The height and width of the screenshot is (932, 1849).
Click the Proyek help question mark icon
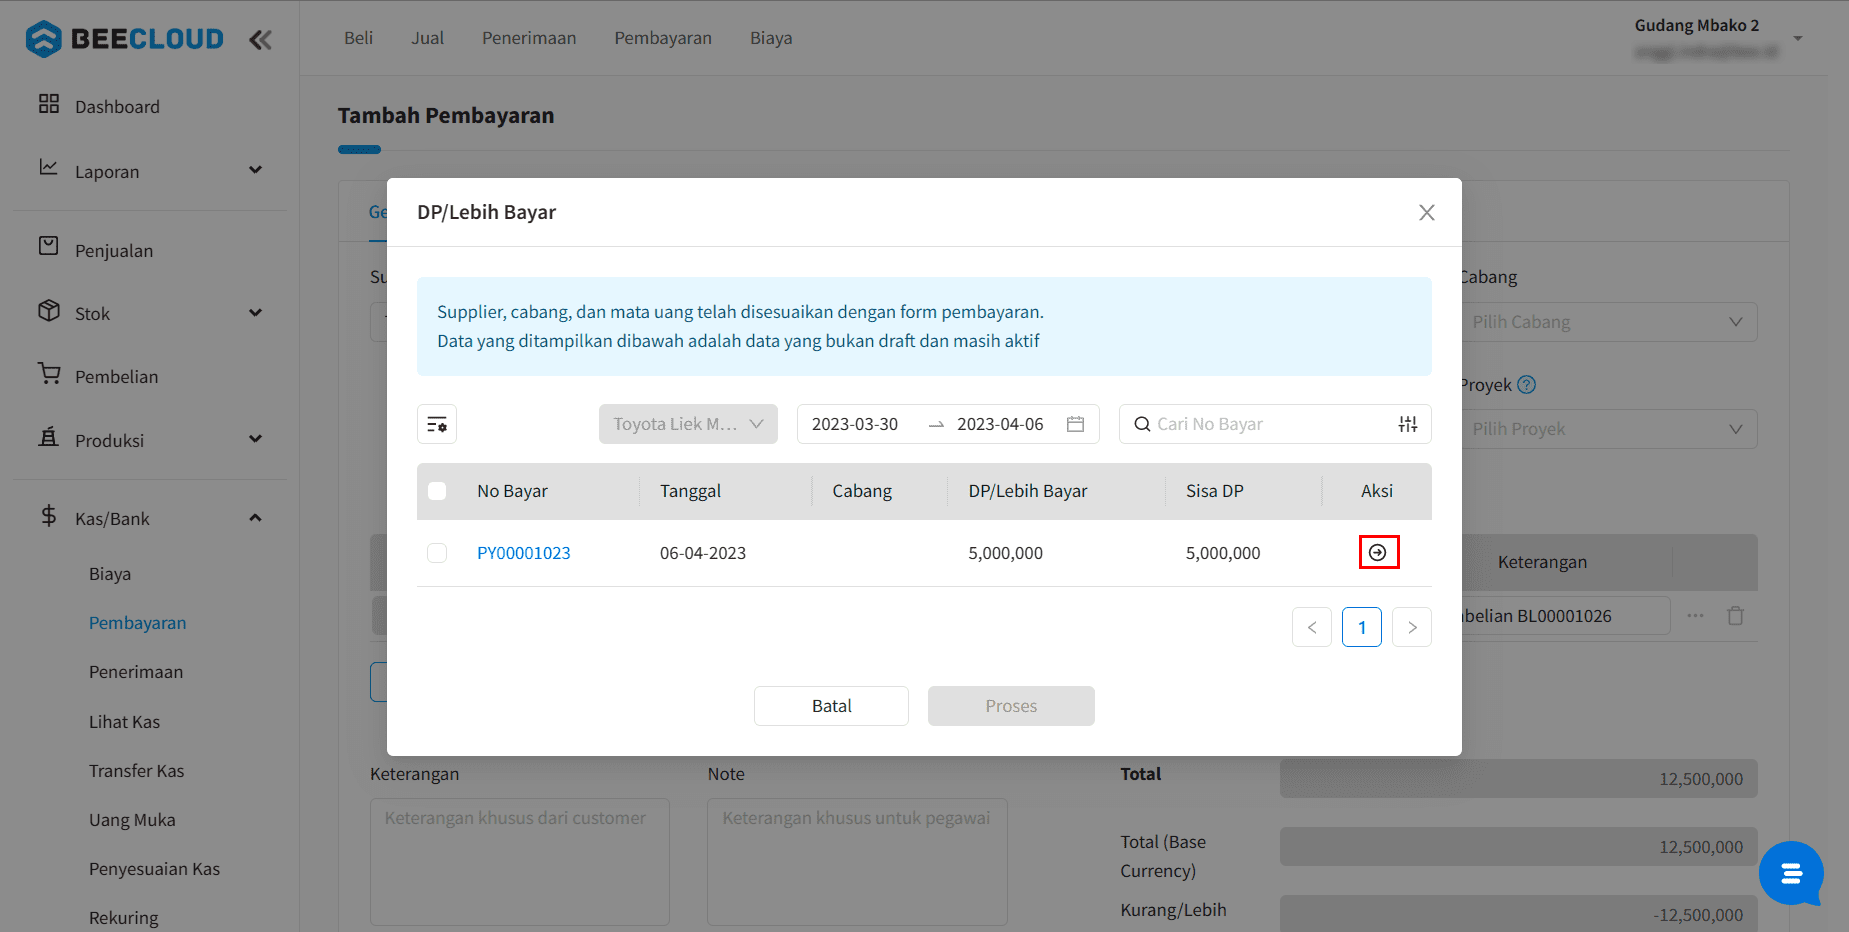tap(1526, 385)
